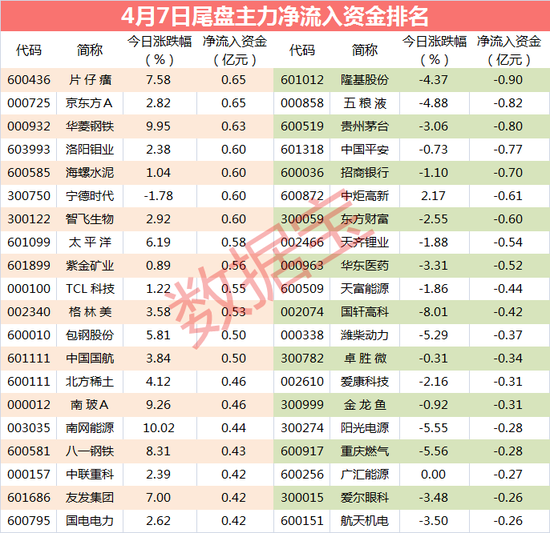Select stock name 洛阳钼业
The height and width of the screenshot is (533, 550).
90,149
